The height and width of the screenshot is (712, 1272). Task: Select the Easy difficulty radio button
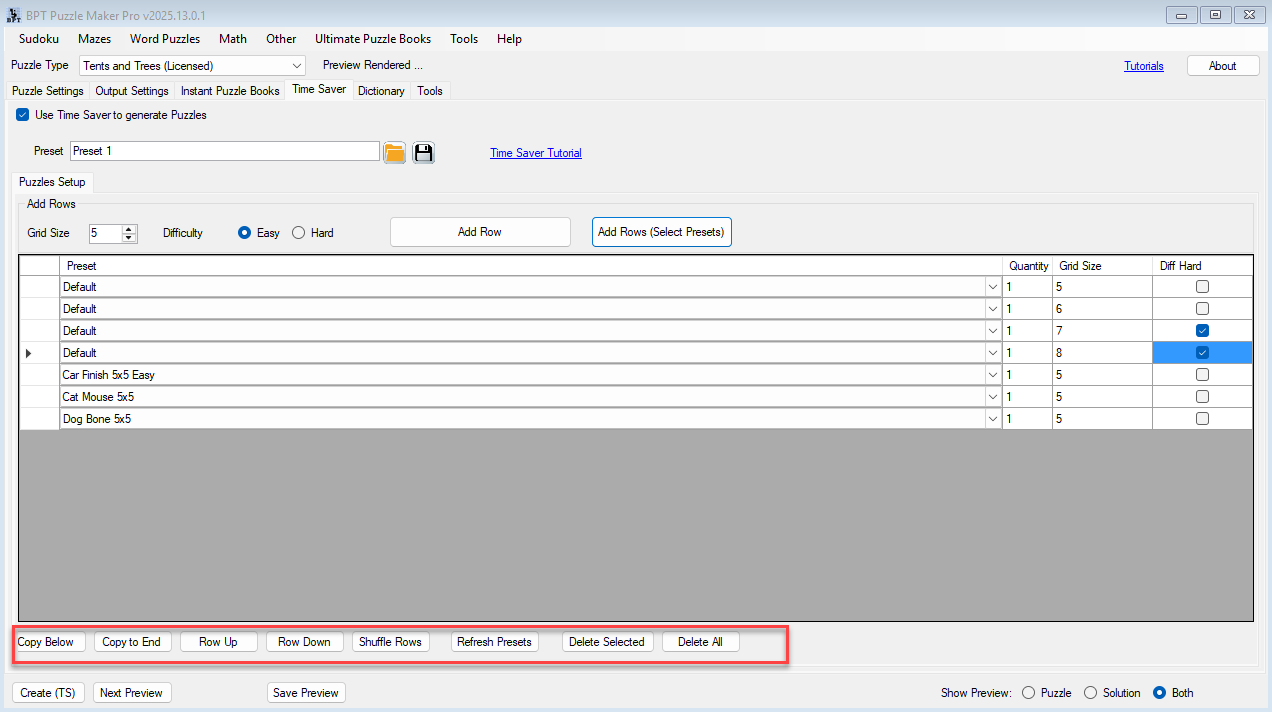pyautogui.click(x=244, y=233)
